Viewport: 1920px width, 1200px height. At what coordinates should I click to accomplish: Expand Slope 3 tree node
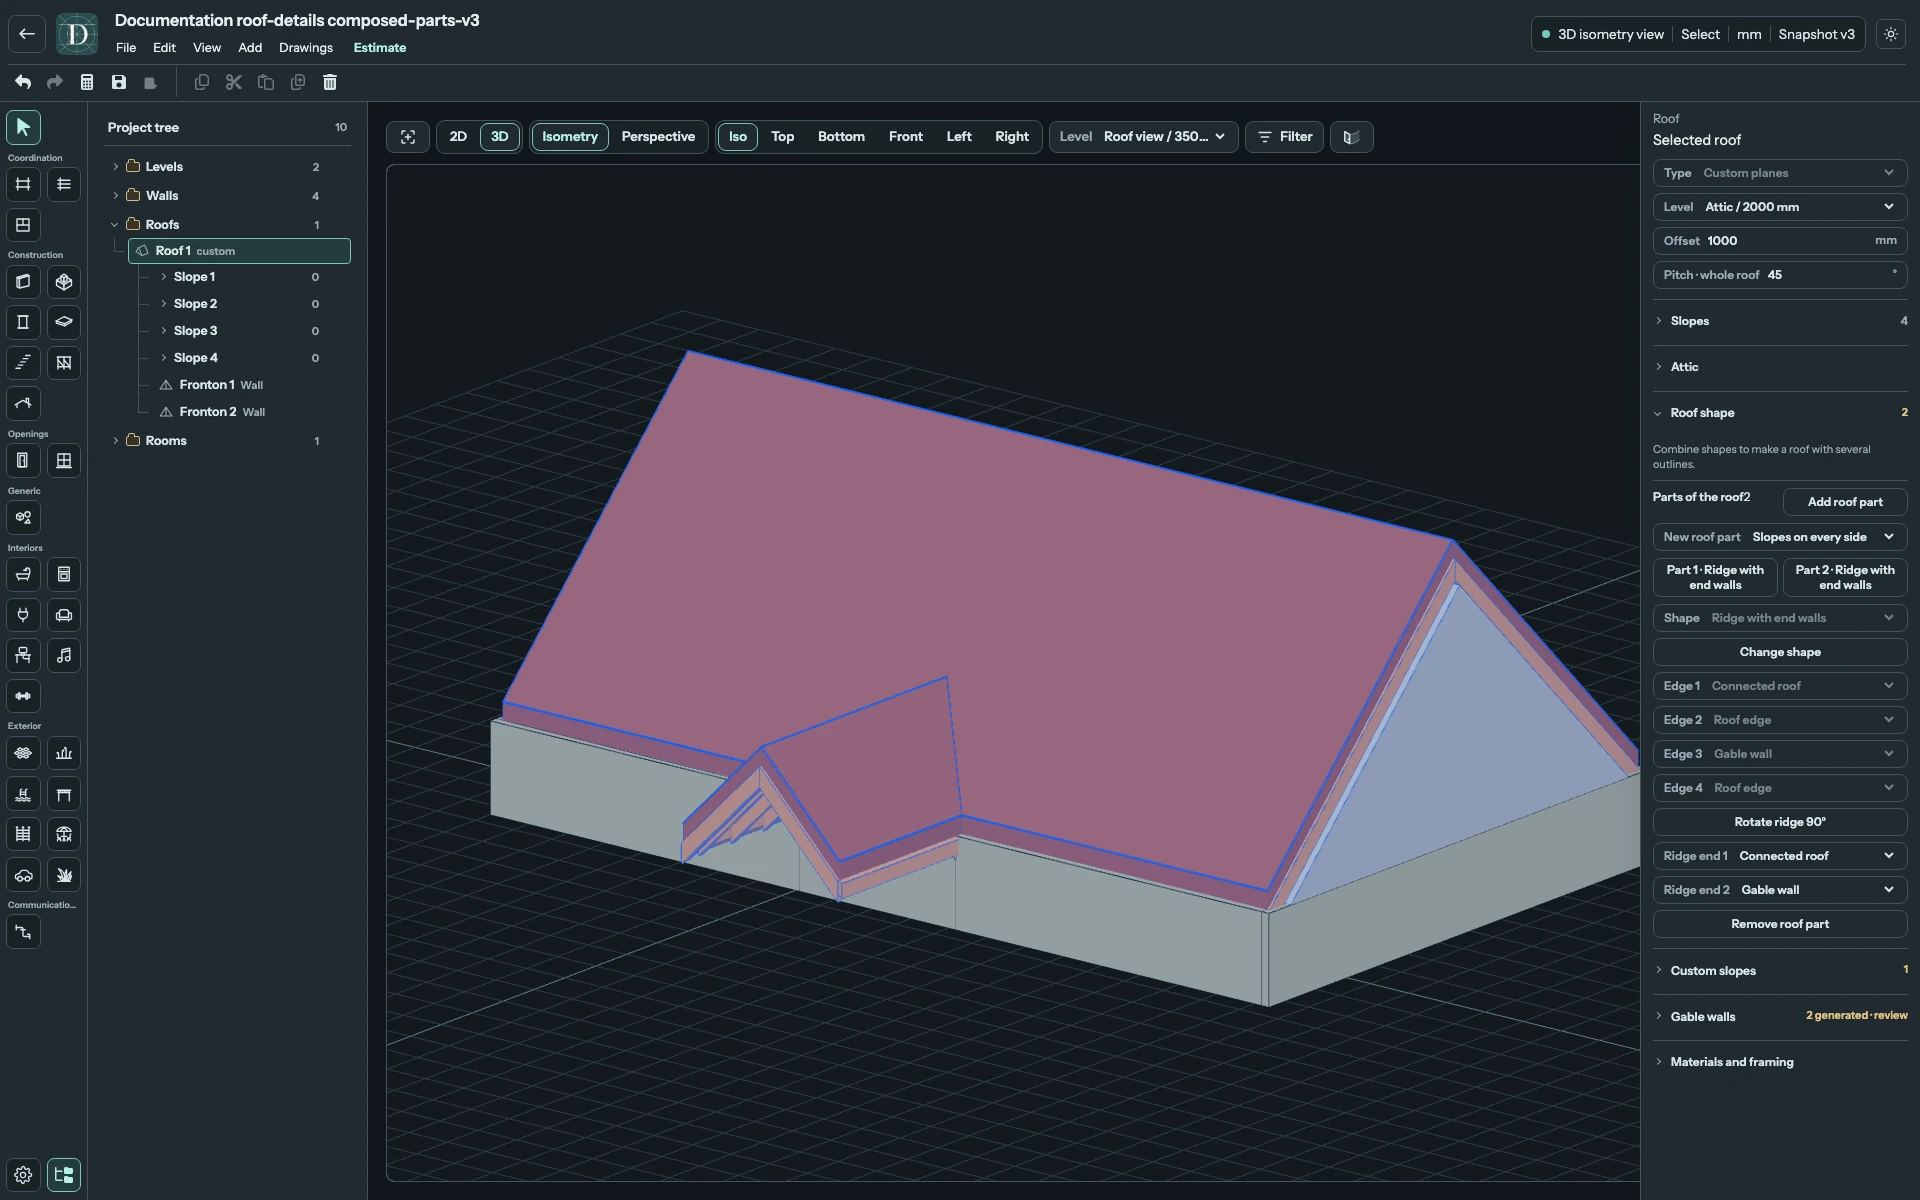[x=164, y=331]
